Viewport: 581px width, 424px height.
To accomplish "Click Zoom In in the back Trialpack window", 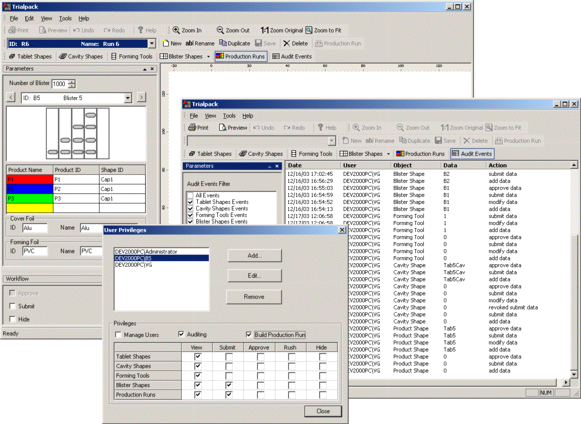I will coord(187,30).
